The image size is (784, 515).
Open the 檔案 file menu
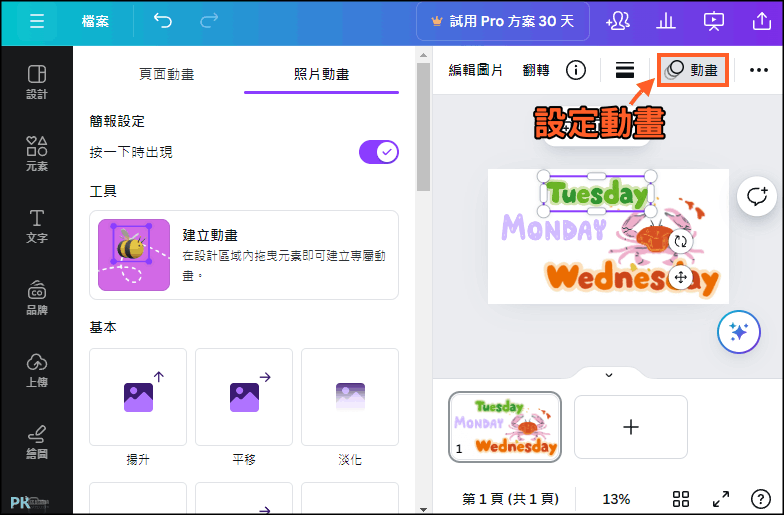click(x=95, y=22)
